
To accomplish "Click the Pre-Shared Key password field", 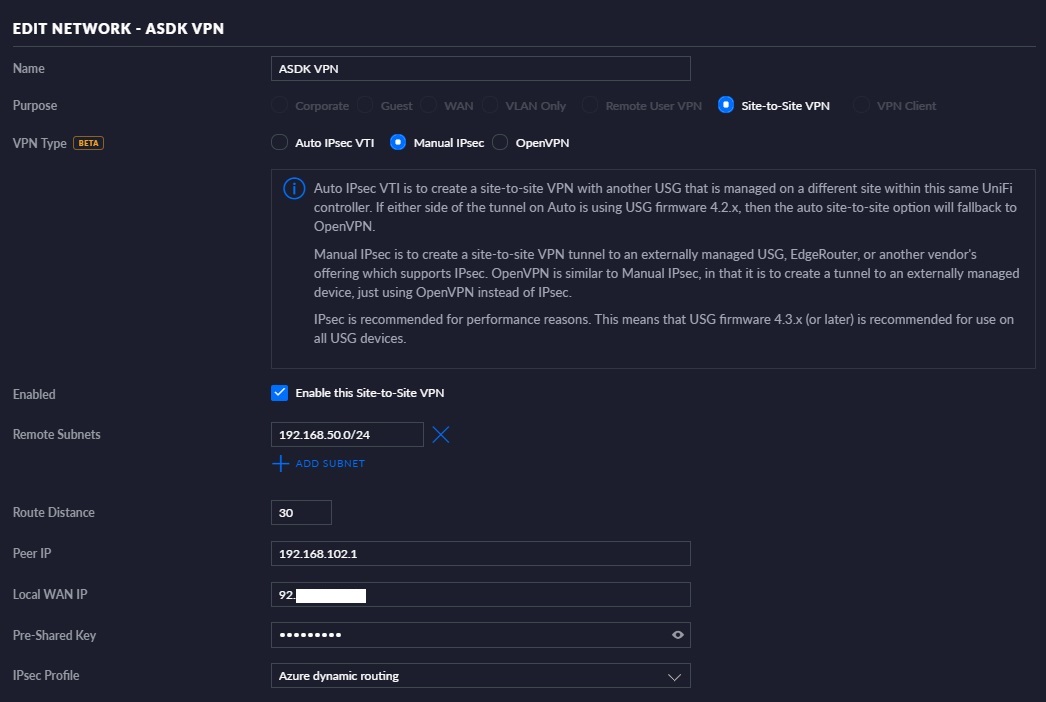I will [x=465, y=635].
